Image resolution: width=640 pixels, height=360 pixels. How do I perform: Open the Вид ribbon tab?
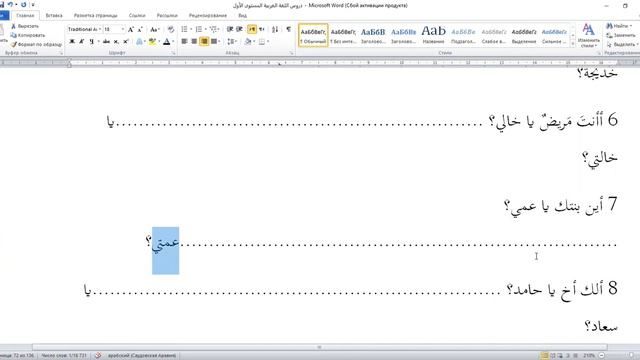pyautogui.click(x=242, y=16)
